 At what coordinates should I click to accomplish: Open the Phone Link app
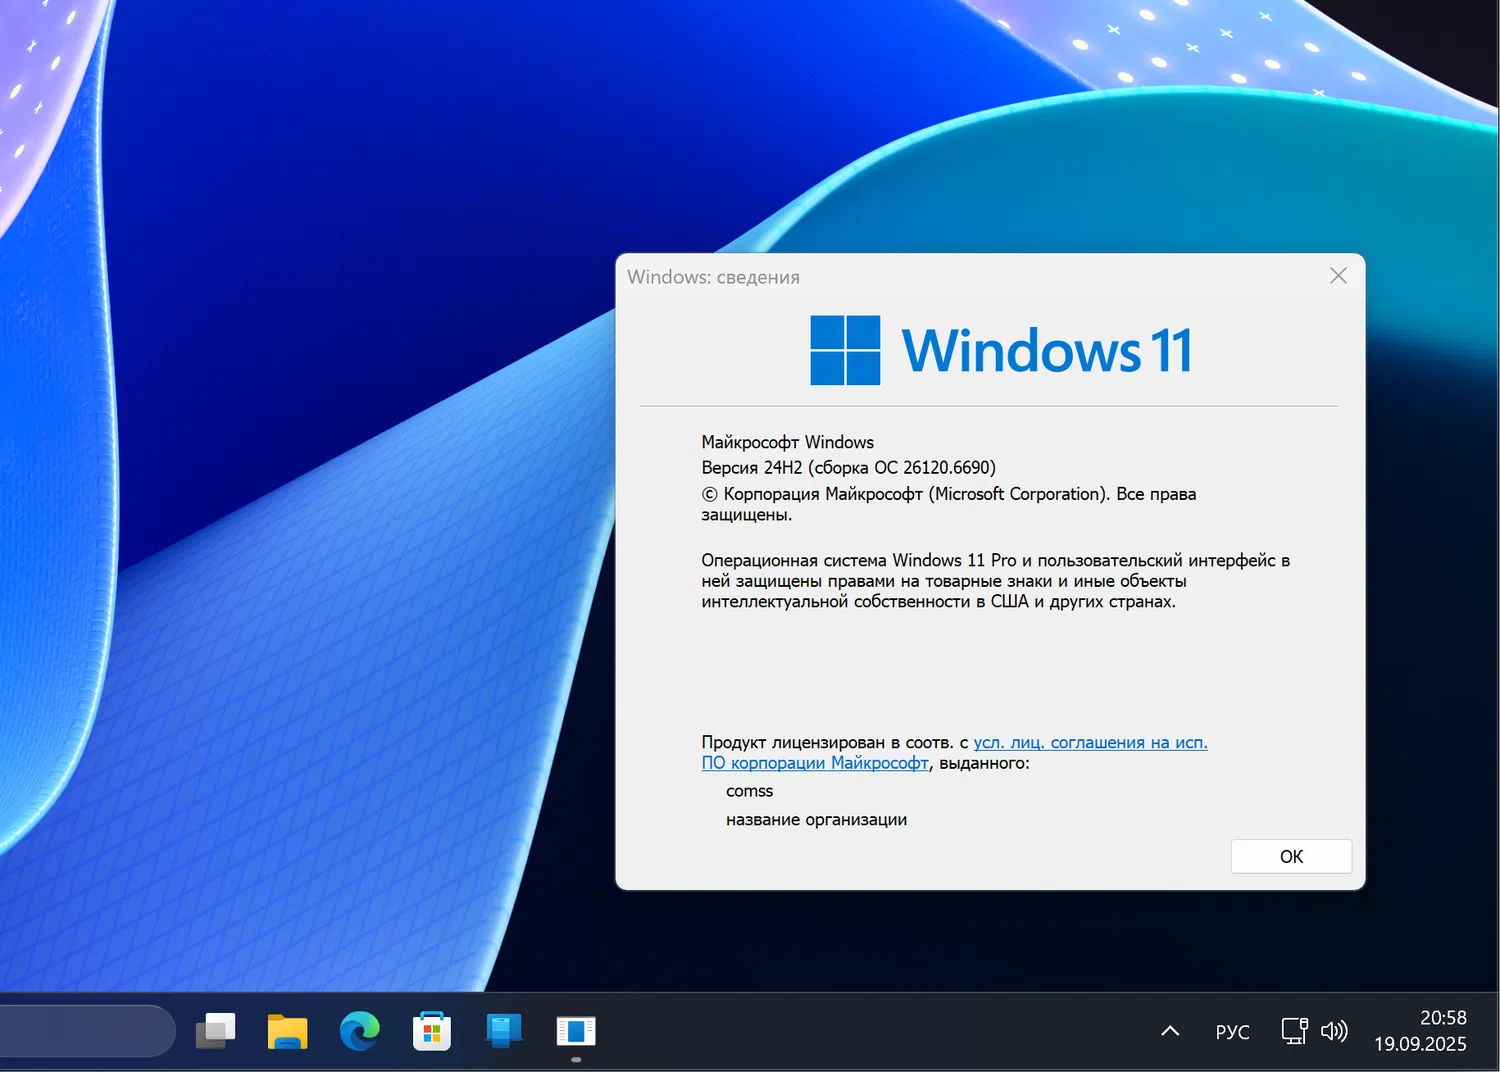coord(504,1031)
